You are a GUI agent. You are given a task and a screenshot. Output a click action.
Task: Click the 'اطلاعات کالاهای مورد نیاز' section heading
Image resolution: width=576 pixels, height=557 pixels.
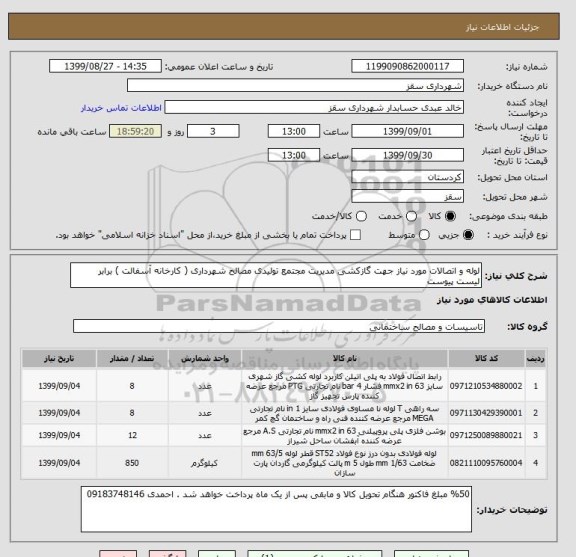click(492, 300)
